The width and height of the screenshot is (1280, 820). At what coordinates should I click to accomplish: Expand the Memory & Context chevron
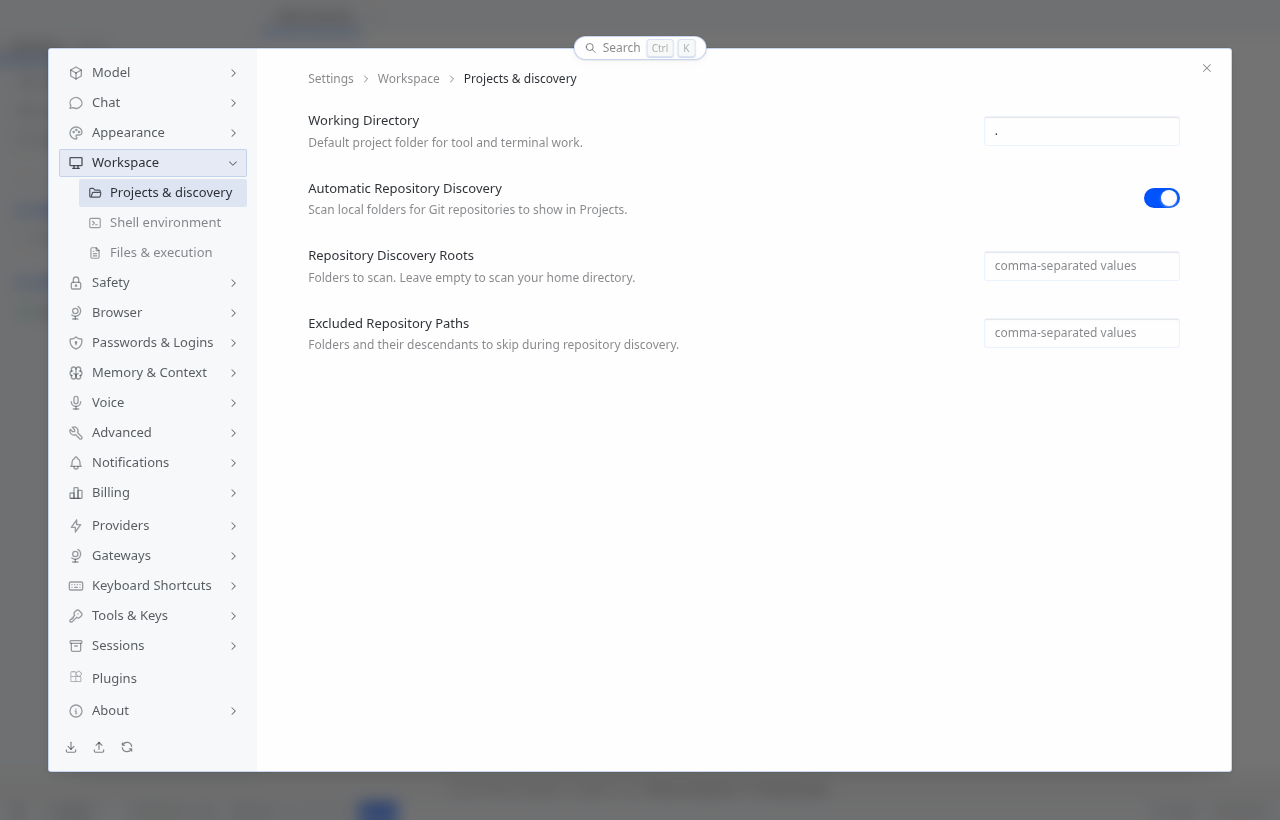233,373
